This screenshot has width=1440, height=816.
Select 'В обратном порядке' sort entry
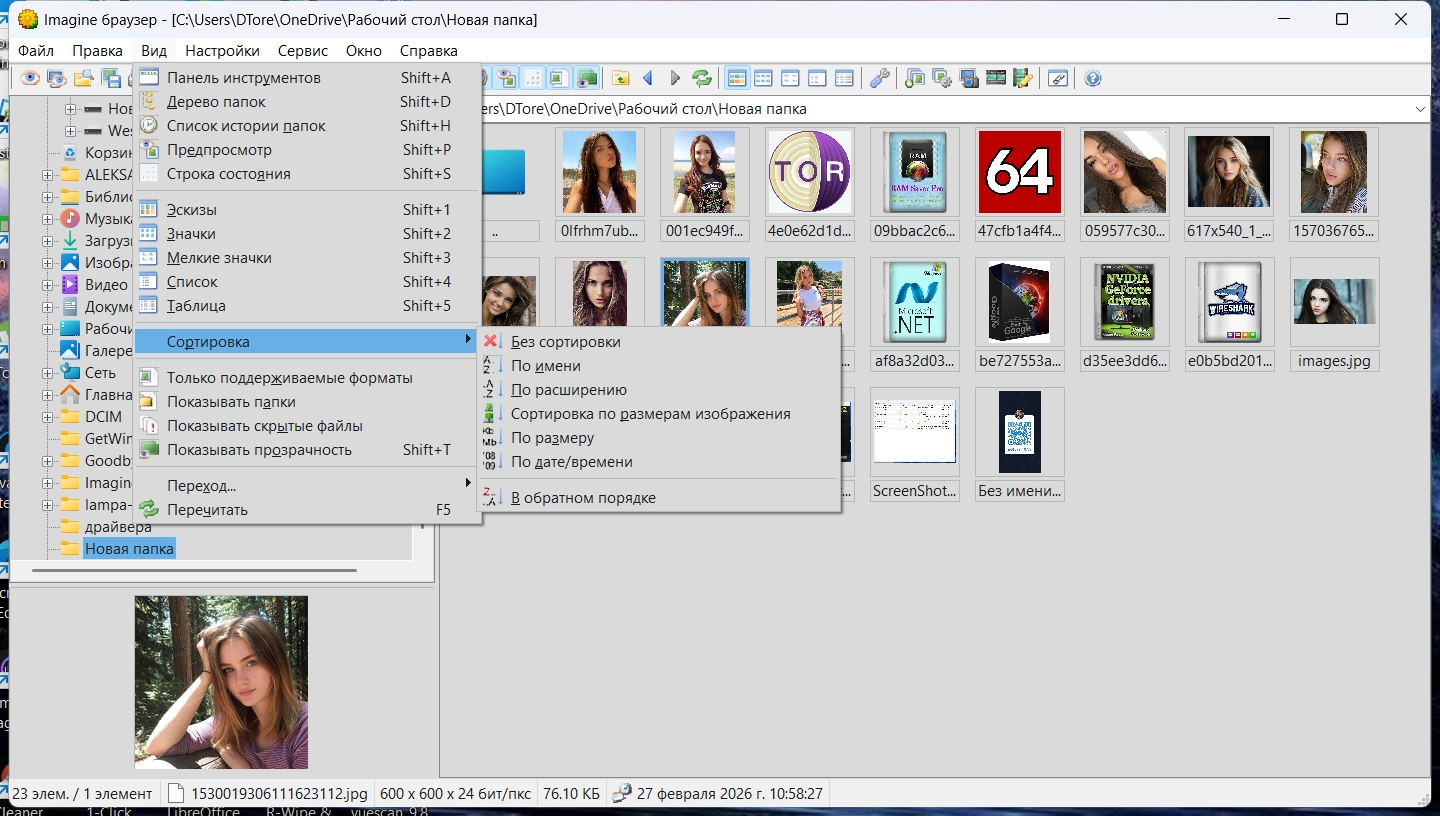[583, 498]
